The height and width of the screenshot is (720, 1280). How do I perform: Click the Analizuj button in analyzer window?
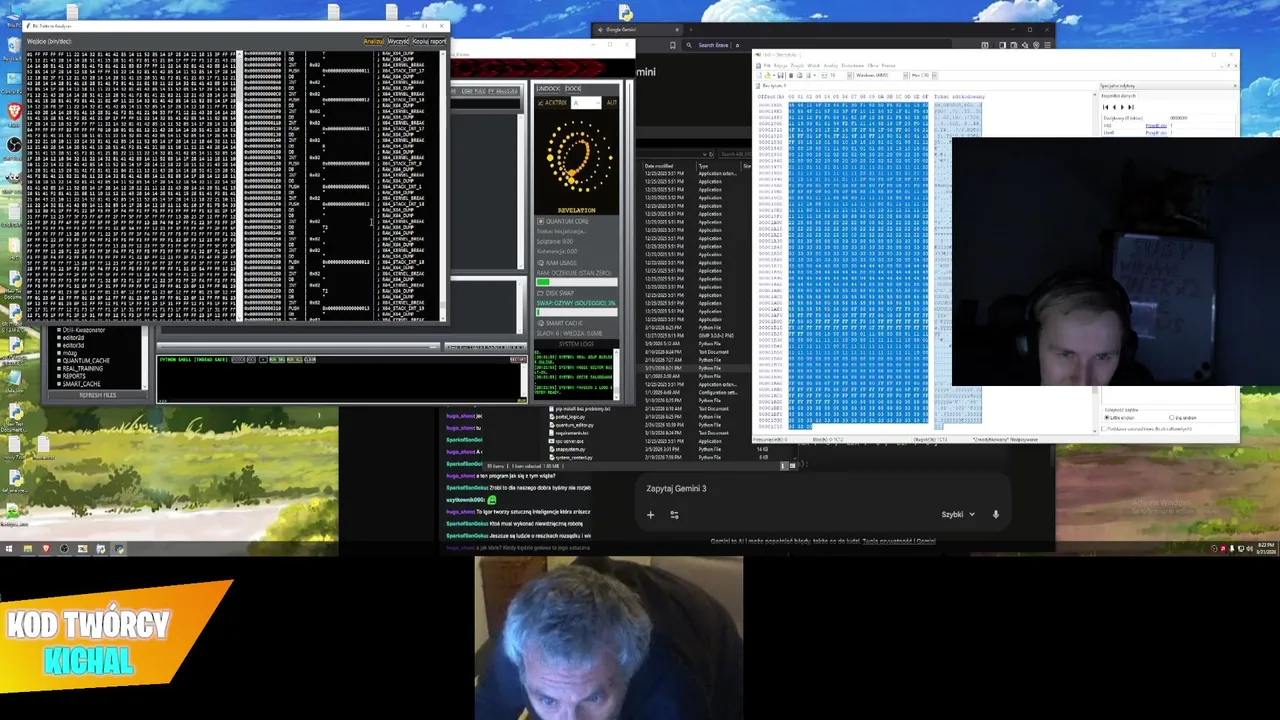click(373, 41)
